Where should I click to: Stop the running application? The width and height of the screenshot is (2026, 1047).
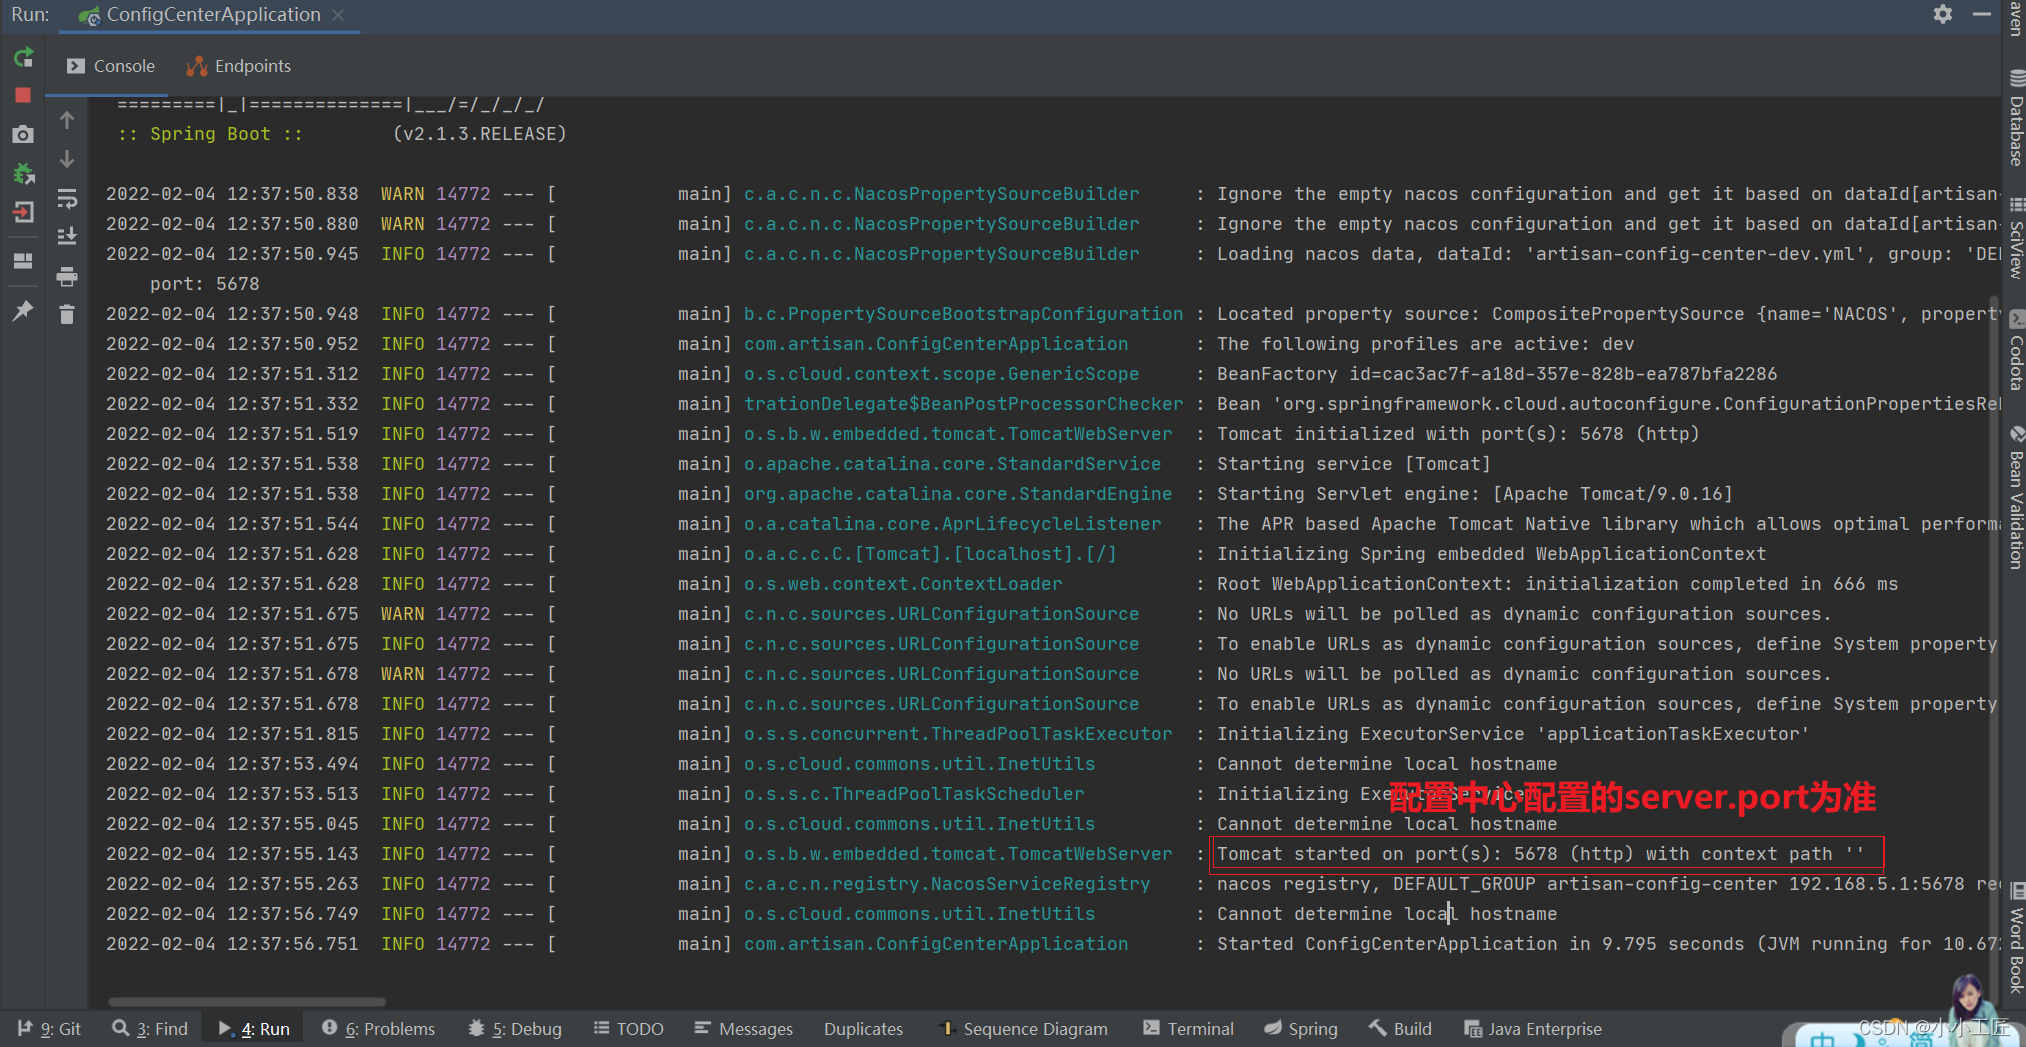23,95
